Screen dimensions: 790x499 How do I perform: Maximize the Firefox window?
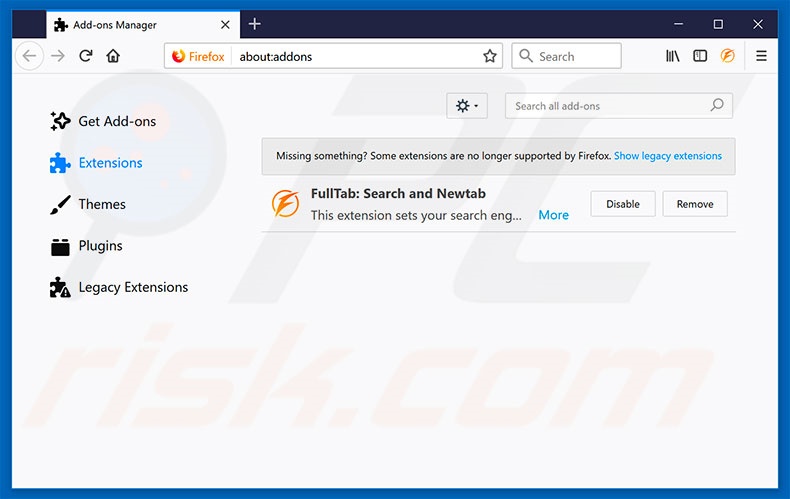tap(718, 24)
